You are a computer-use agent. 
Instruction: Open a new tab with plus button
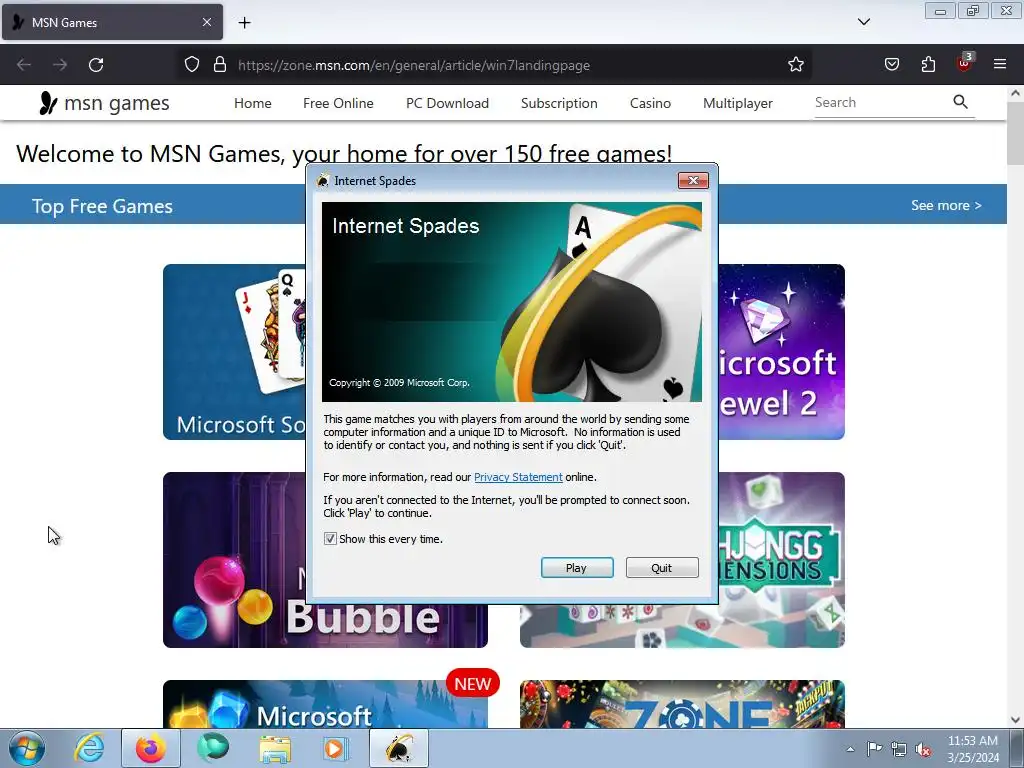(244, 23)
